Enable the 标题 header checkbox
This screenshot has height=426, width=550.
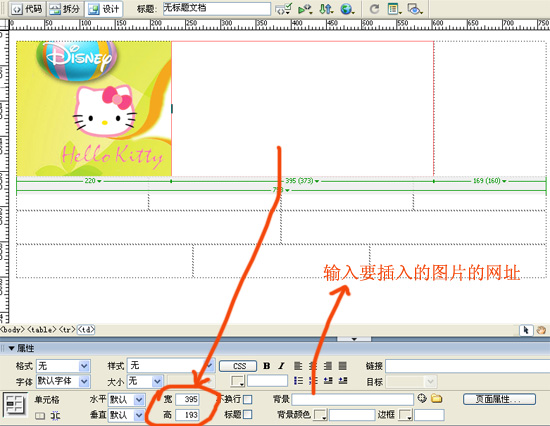(248, 415)
